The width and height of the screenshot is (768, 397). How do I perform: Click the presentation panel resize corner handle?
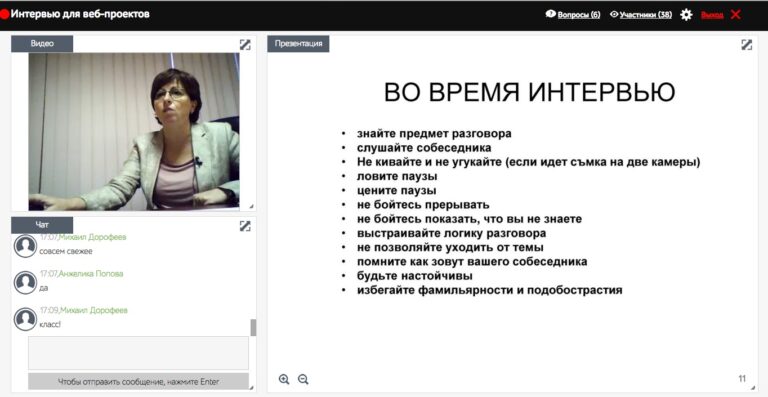(753, 387)
